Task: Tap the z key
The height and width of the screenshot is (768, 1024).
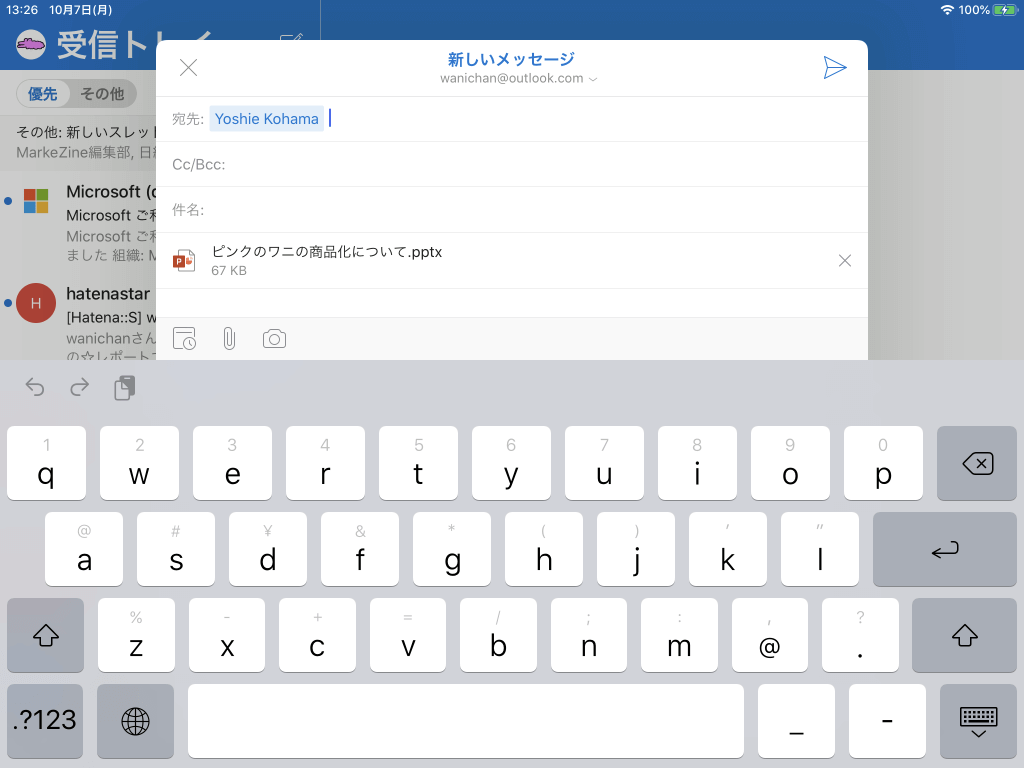Action: [x=136, y=635]
